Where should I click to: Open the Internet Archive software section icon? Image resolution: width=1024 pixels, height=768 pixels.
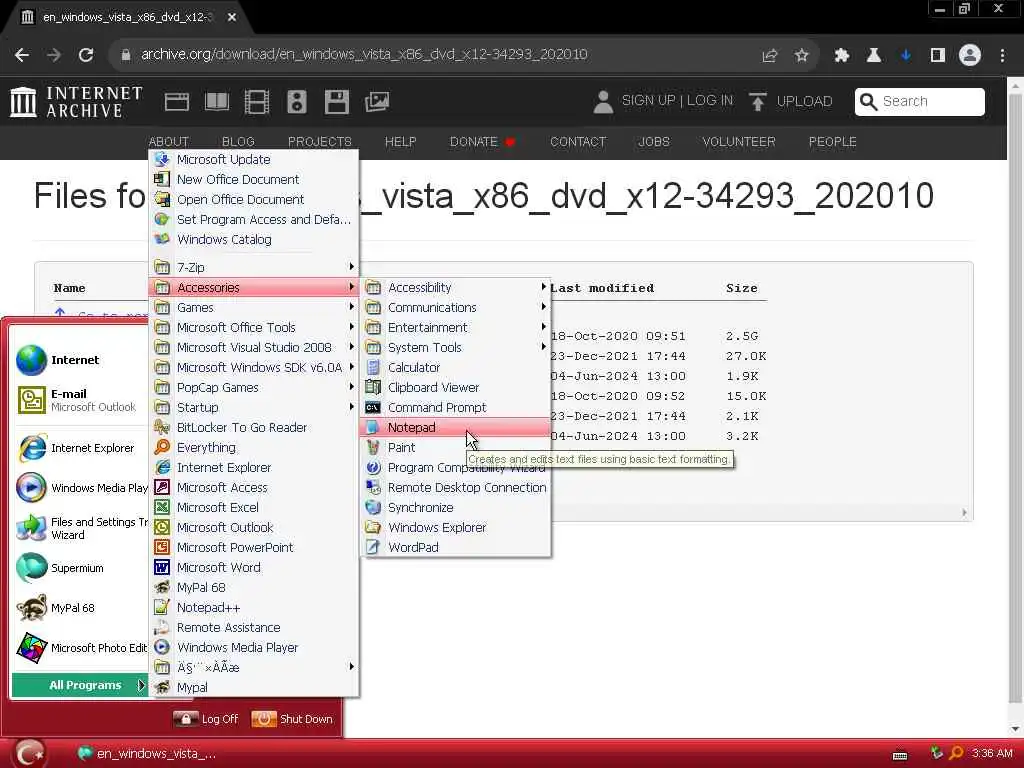(337, 102)
